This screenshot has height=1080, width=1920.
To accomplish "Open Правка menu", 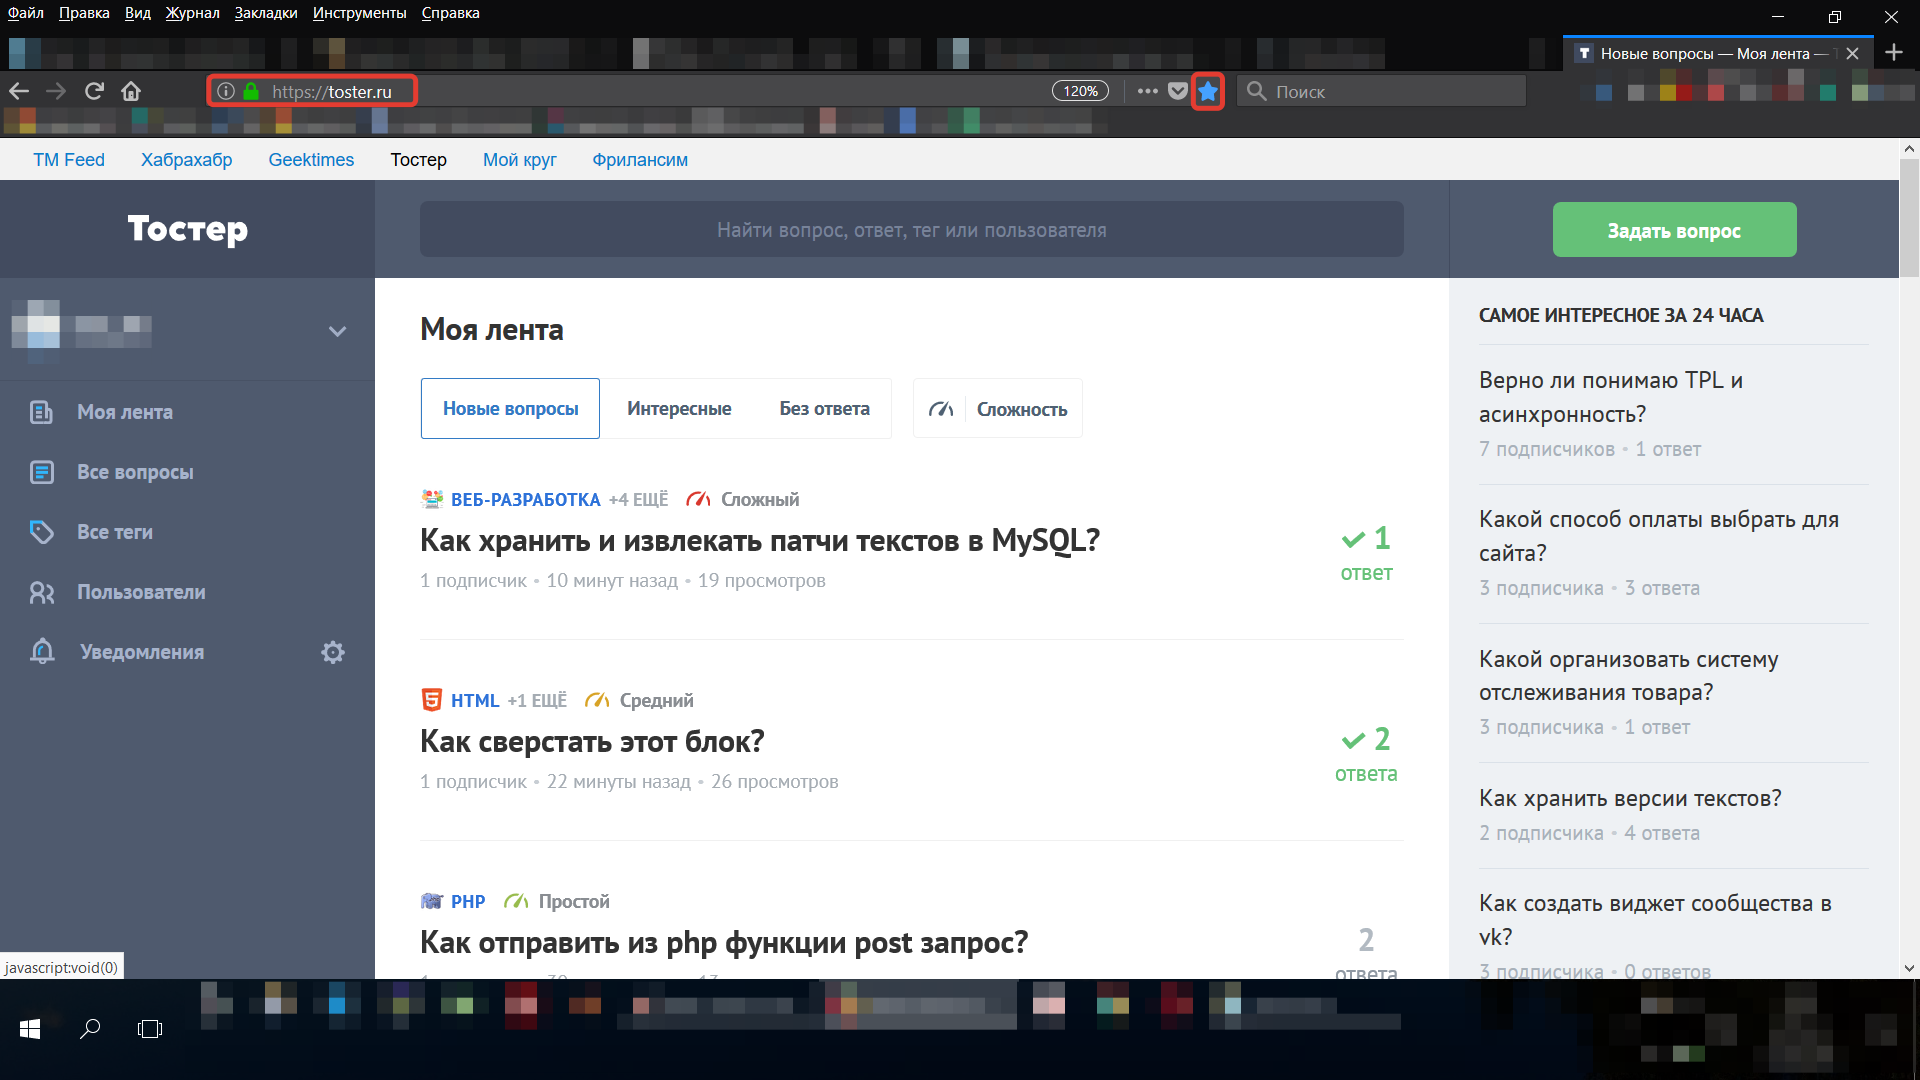I will point(84,13).
